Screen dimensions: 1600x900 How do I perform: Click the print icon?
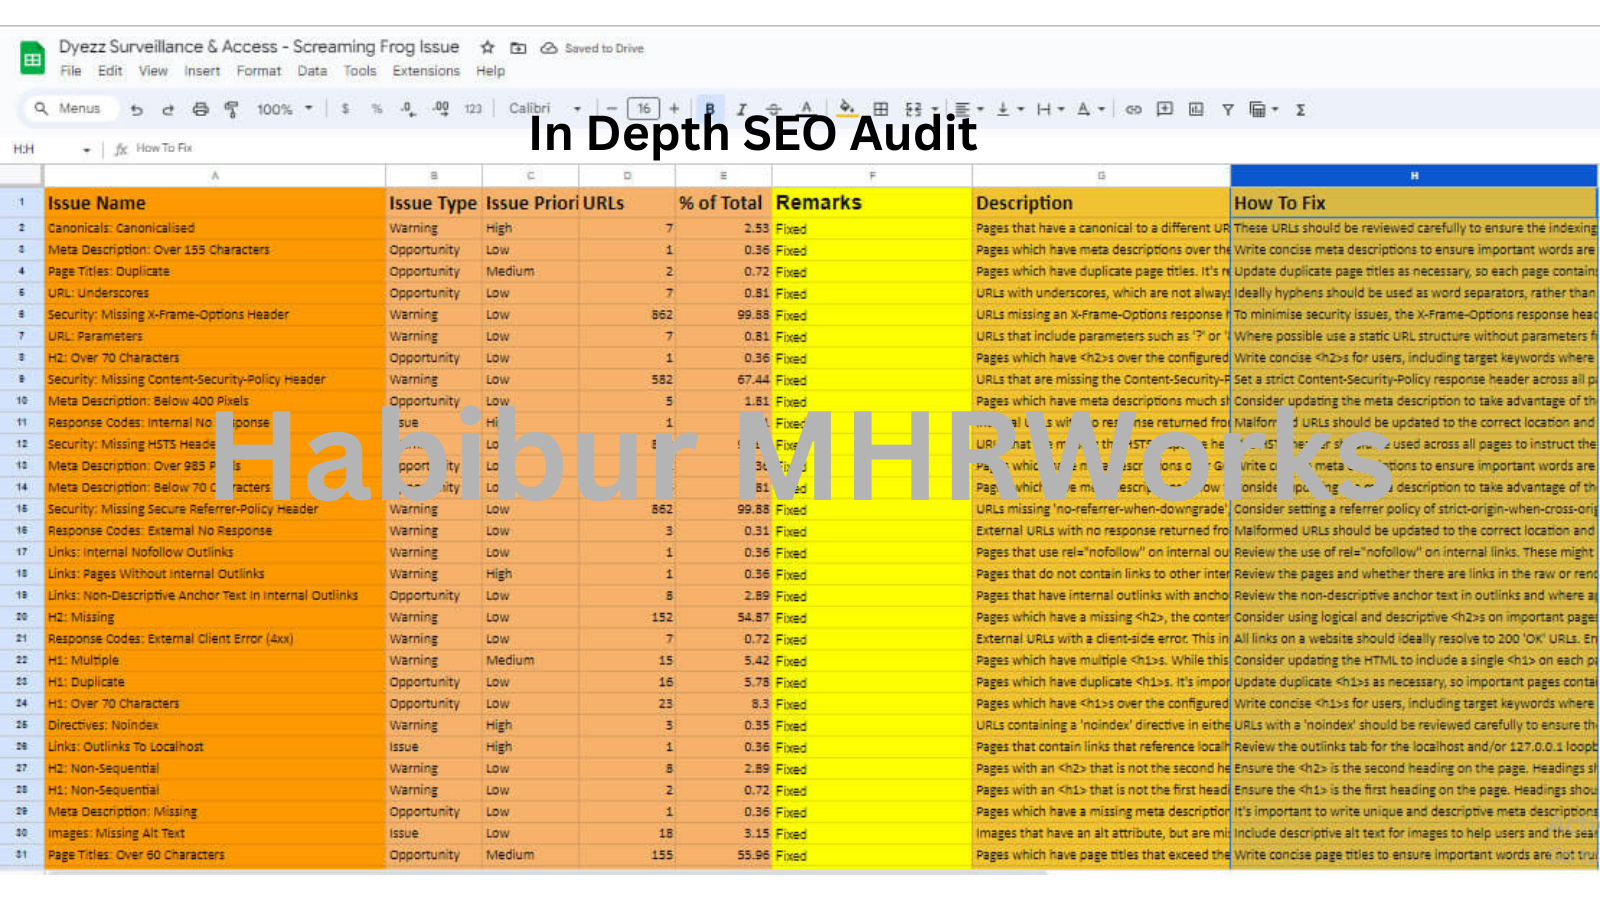coord(200,109)
